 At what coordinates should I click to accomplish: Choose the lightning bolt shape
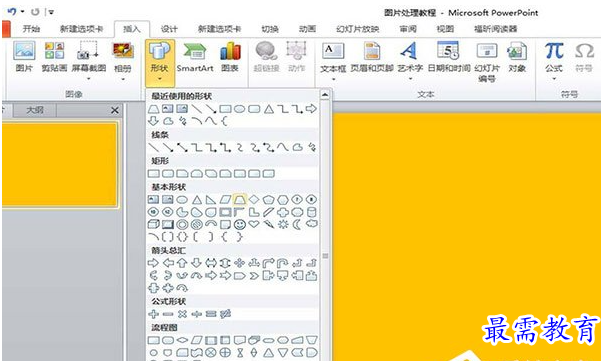269,224
